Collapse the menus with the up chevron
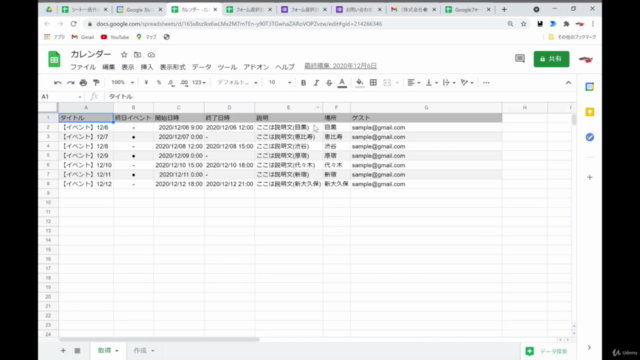Screen dimensions: 640x360 pyautogui.click(x=568, y=82)
